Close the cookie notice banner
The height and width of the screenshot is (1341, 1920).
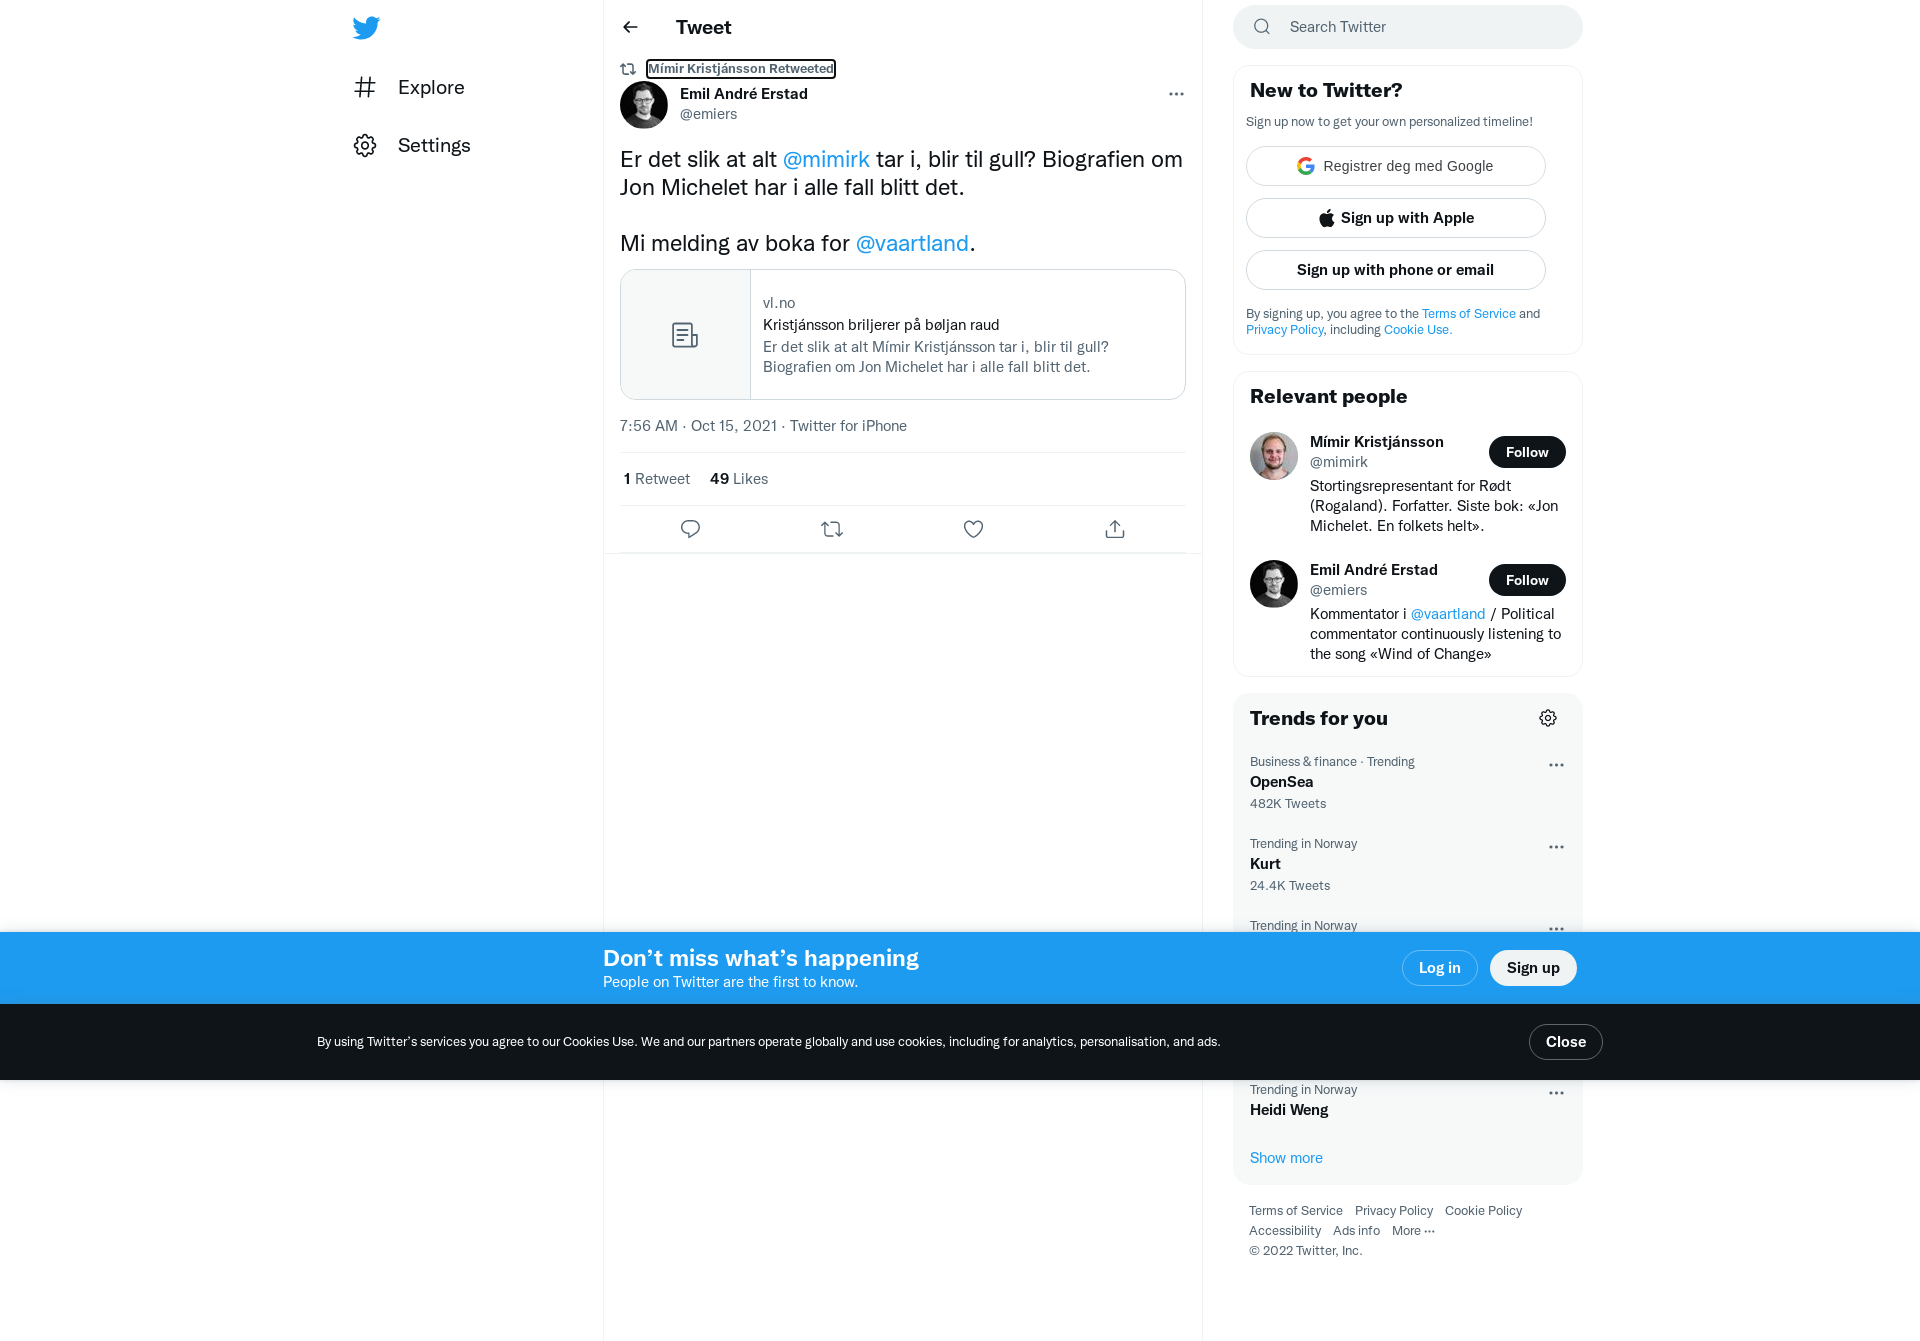tap(1565, 1042)
